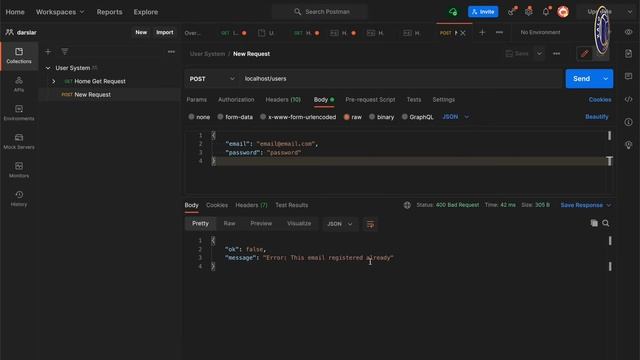This screenshot has height=360, width=640.
Task: Click the Search Postman field
Action: pos(320,12)
